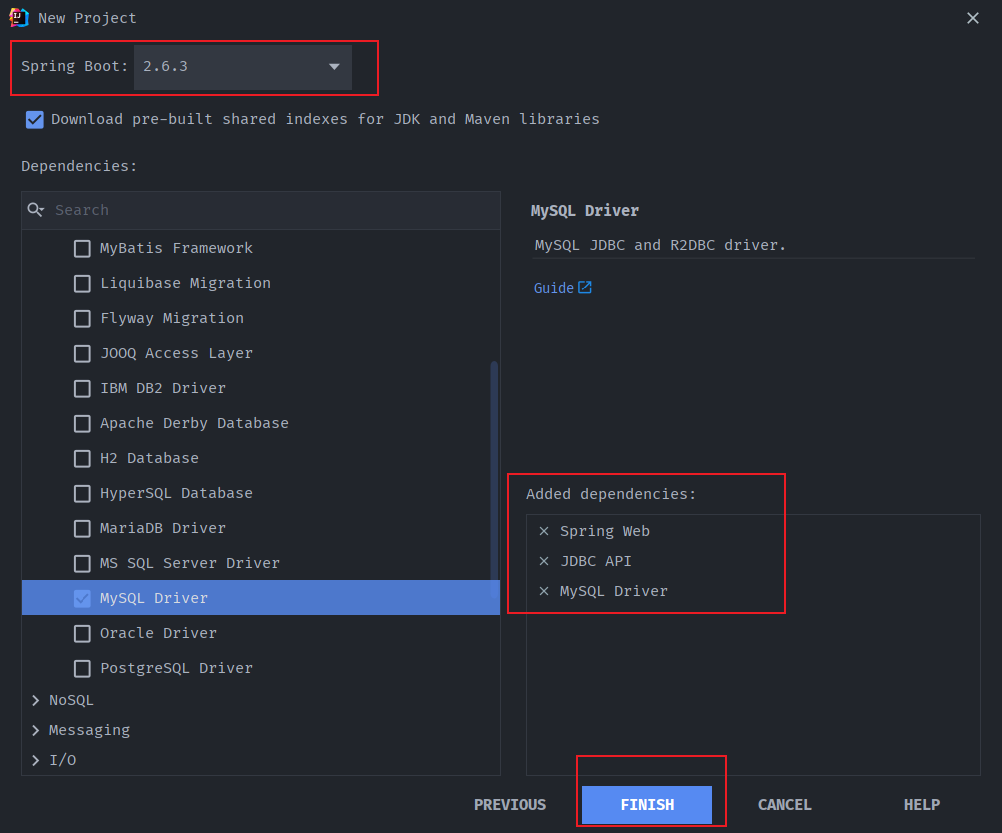Viewport: 1002px width, 833px height.
Task: Expand the Messaging category
Action: pos(37,730)
